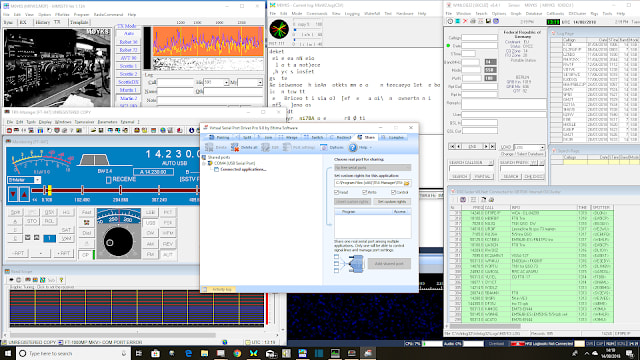Click the frequency up red arrow button

tap(24, 194)
